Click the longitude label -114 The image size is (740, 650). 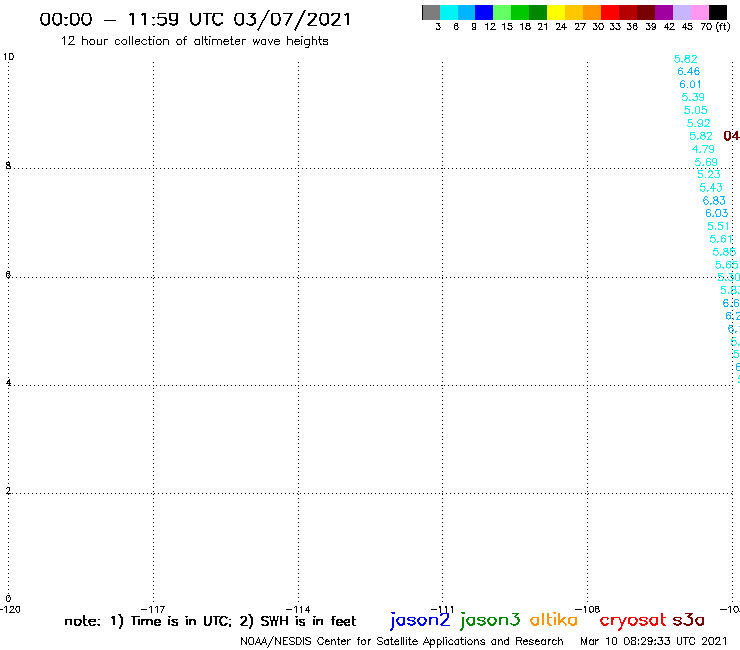[x=298, y=609]
